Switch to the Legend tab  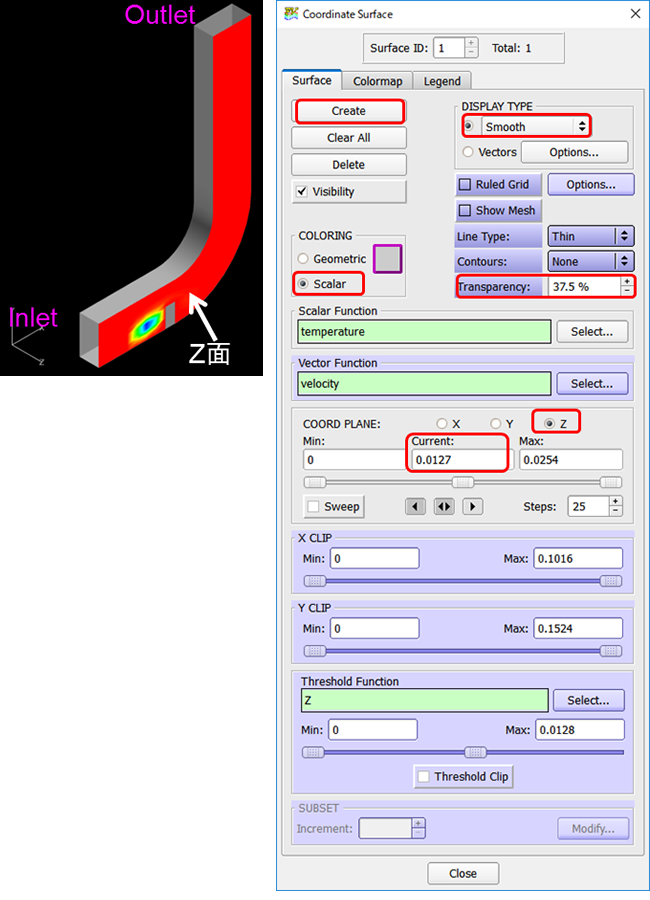coord(442,81)
